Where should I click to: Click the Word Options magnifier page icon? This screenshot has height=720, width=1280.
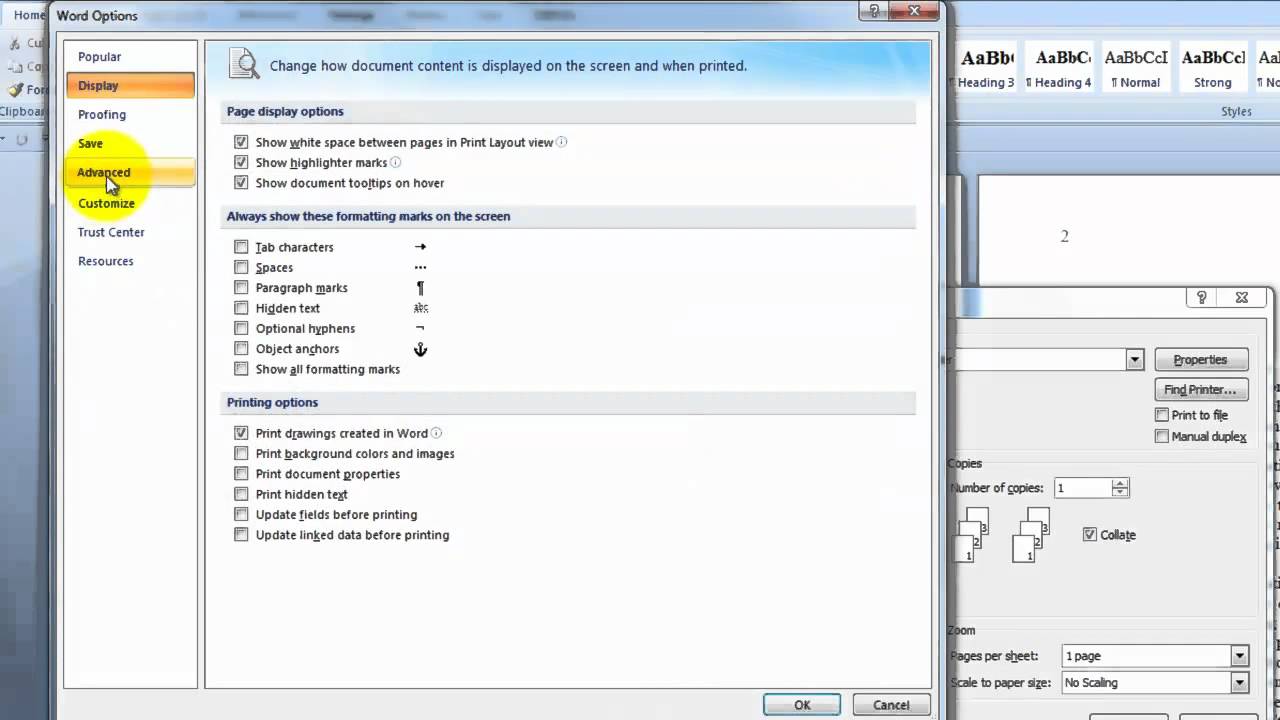point(244,64)
